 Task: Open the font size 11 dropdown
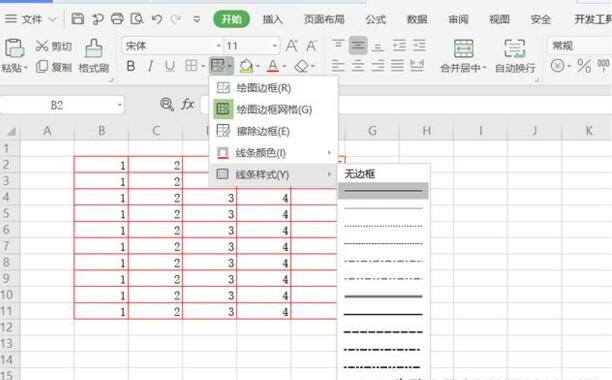(275, 46)
